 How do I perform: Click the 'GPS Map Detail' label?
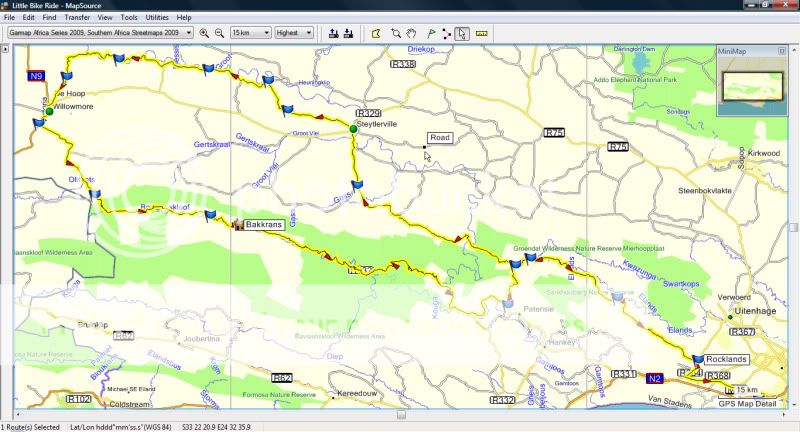pos(747,403)
